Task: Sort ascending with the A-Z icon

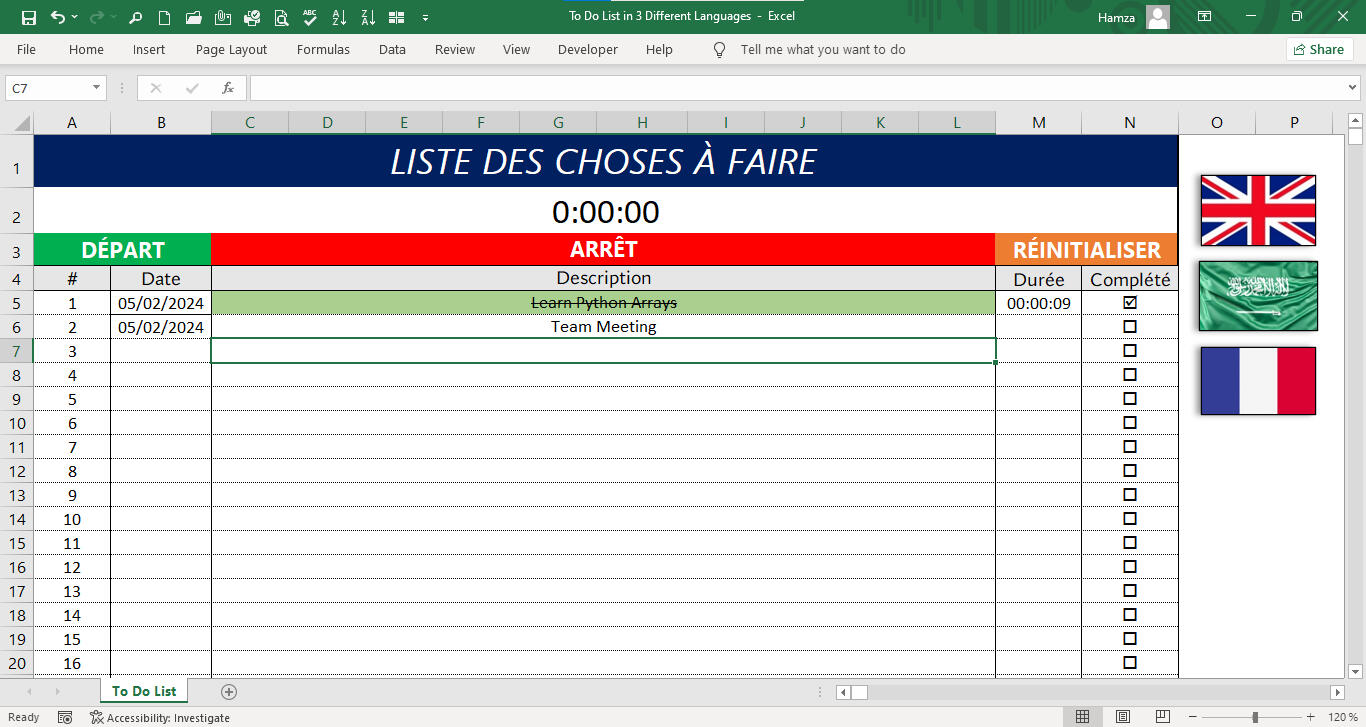Action: pyautogui.click(x=339, y=17)
